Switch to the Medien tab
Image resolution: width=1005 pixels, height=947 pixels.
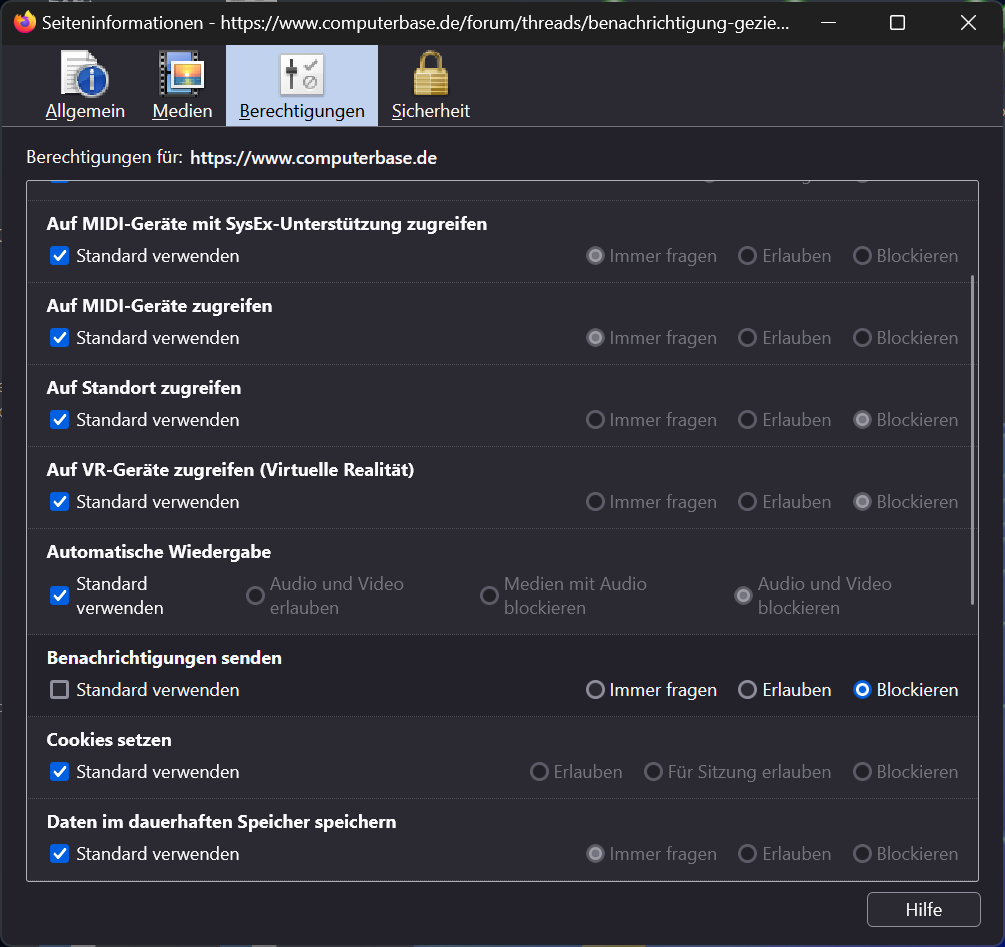[182, 86]
